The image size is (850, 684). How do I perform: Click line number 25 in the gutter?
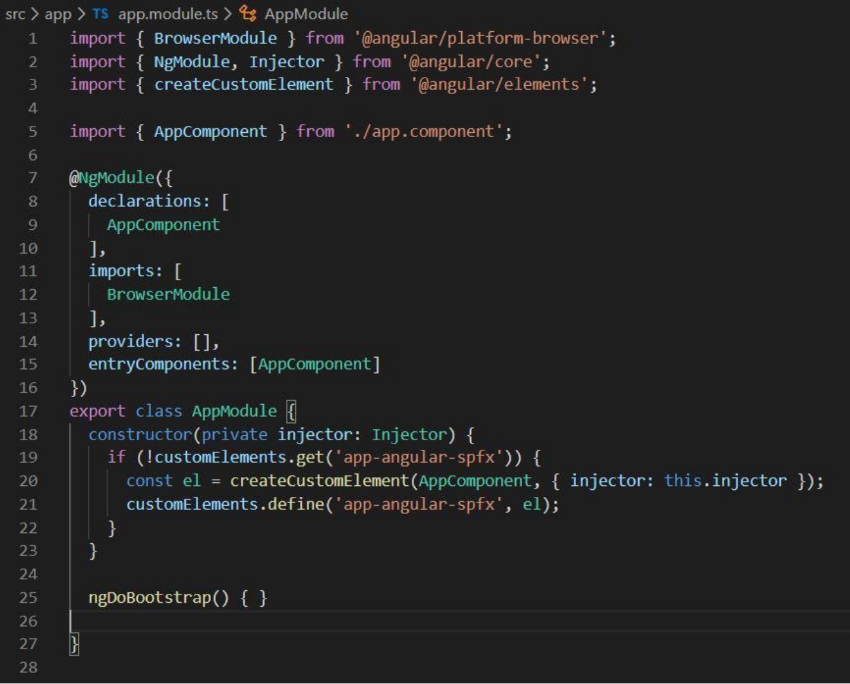(x=28, y=598)
